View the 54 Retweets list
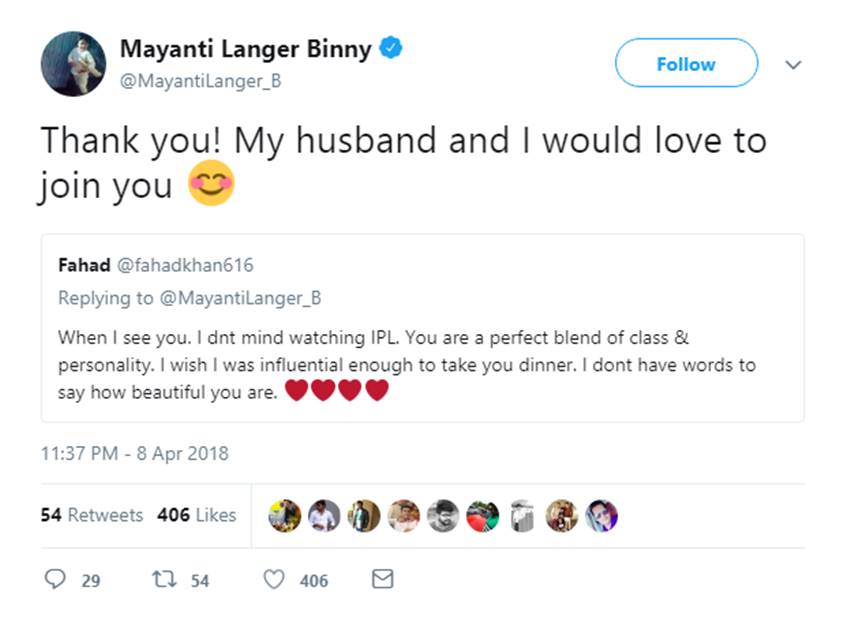The height and width of the screenshot is (624, 850). [92, 515]
